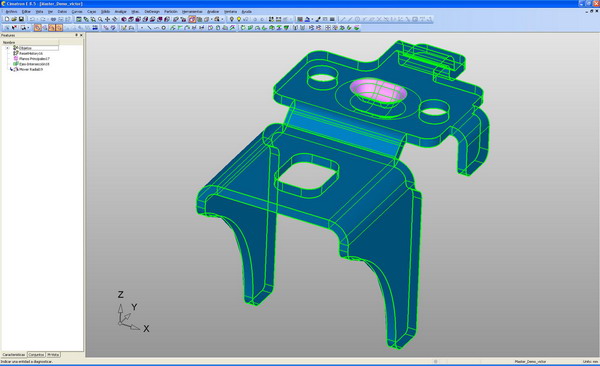This screenshot has height=366, width=600.
Task: Click the New file icon
Action: coord(7,19)
